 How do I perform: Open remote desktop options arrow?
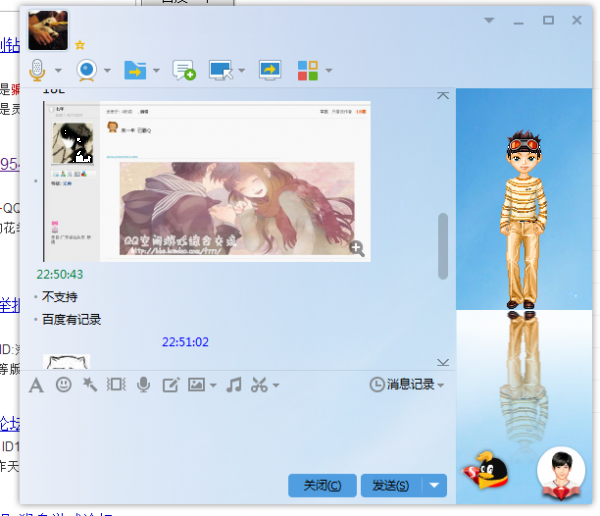click(x=241, y=70)
